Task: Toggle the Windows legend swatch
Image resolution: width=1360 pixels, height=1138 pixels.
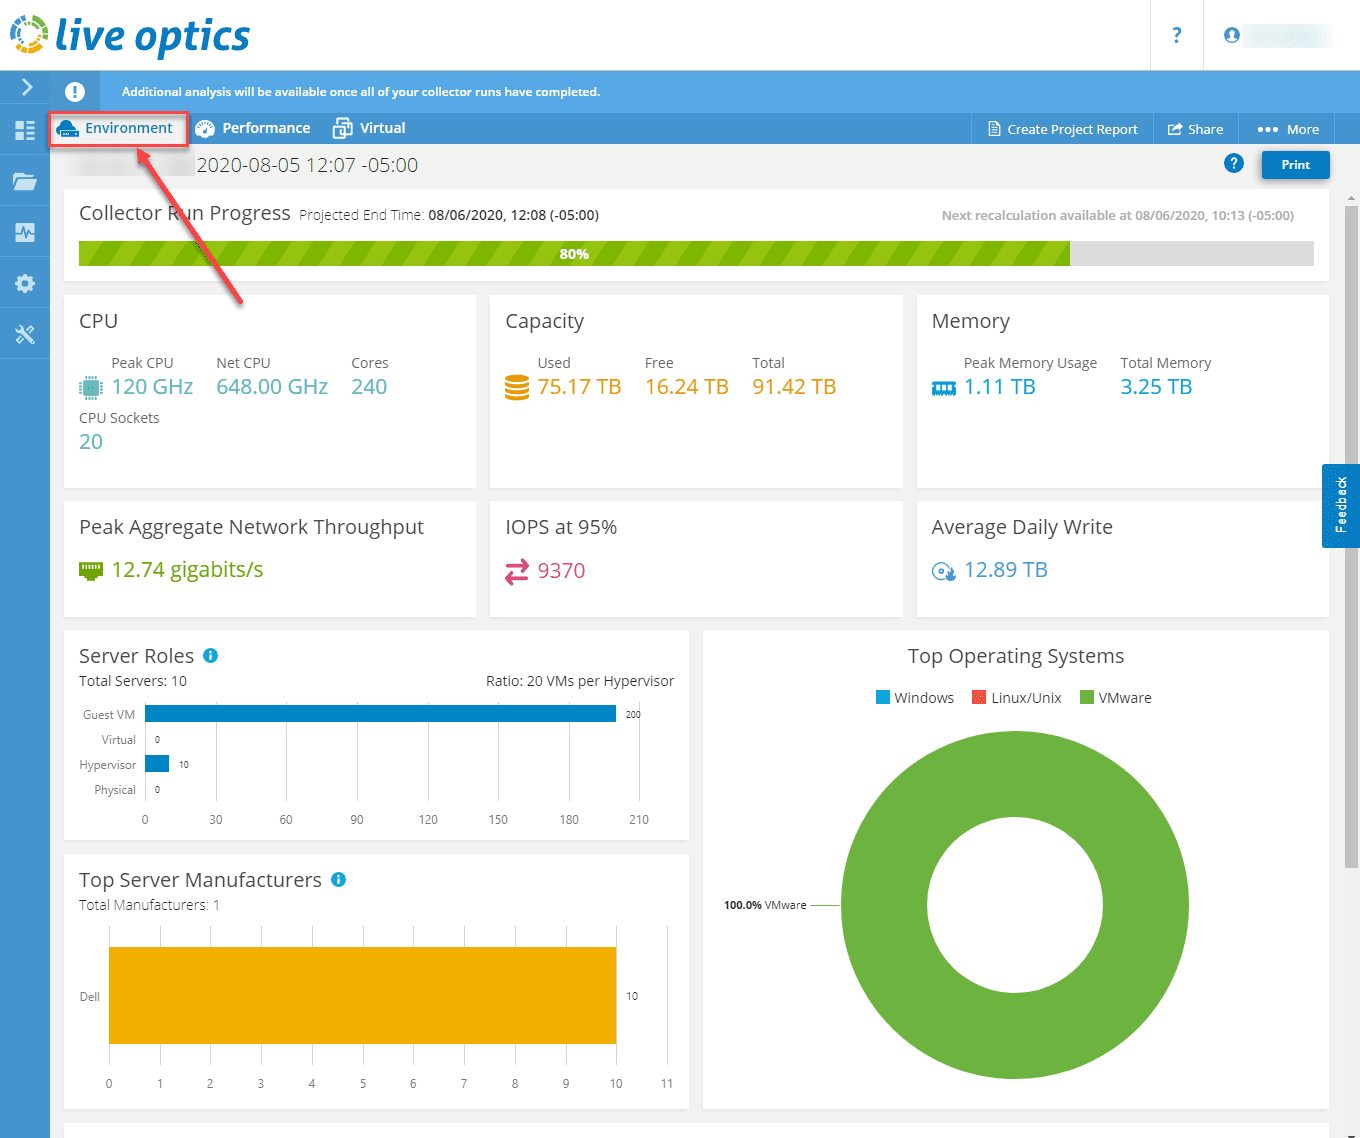Action: [883, 697]
